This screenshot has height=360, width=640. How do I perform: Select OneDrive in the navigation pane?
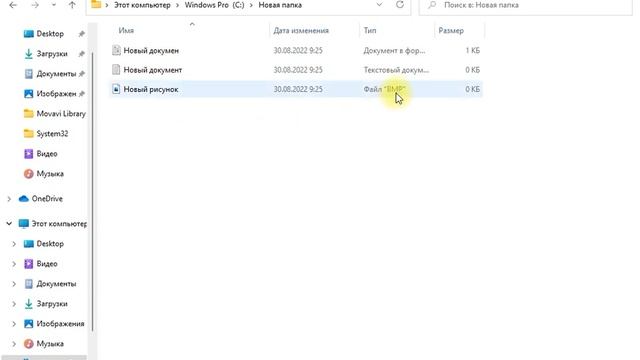point(47,199)
